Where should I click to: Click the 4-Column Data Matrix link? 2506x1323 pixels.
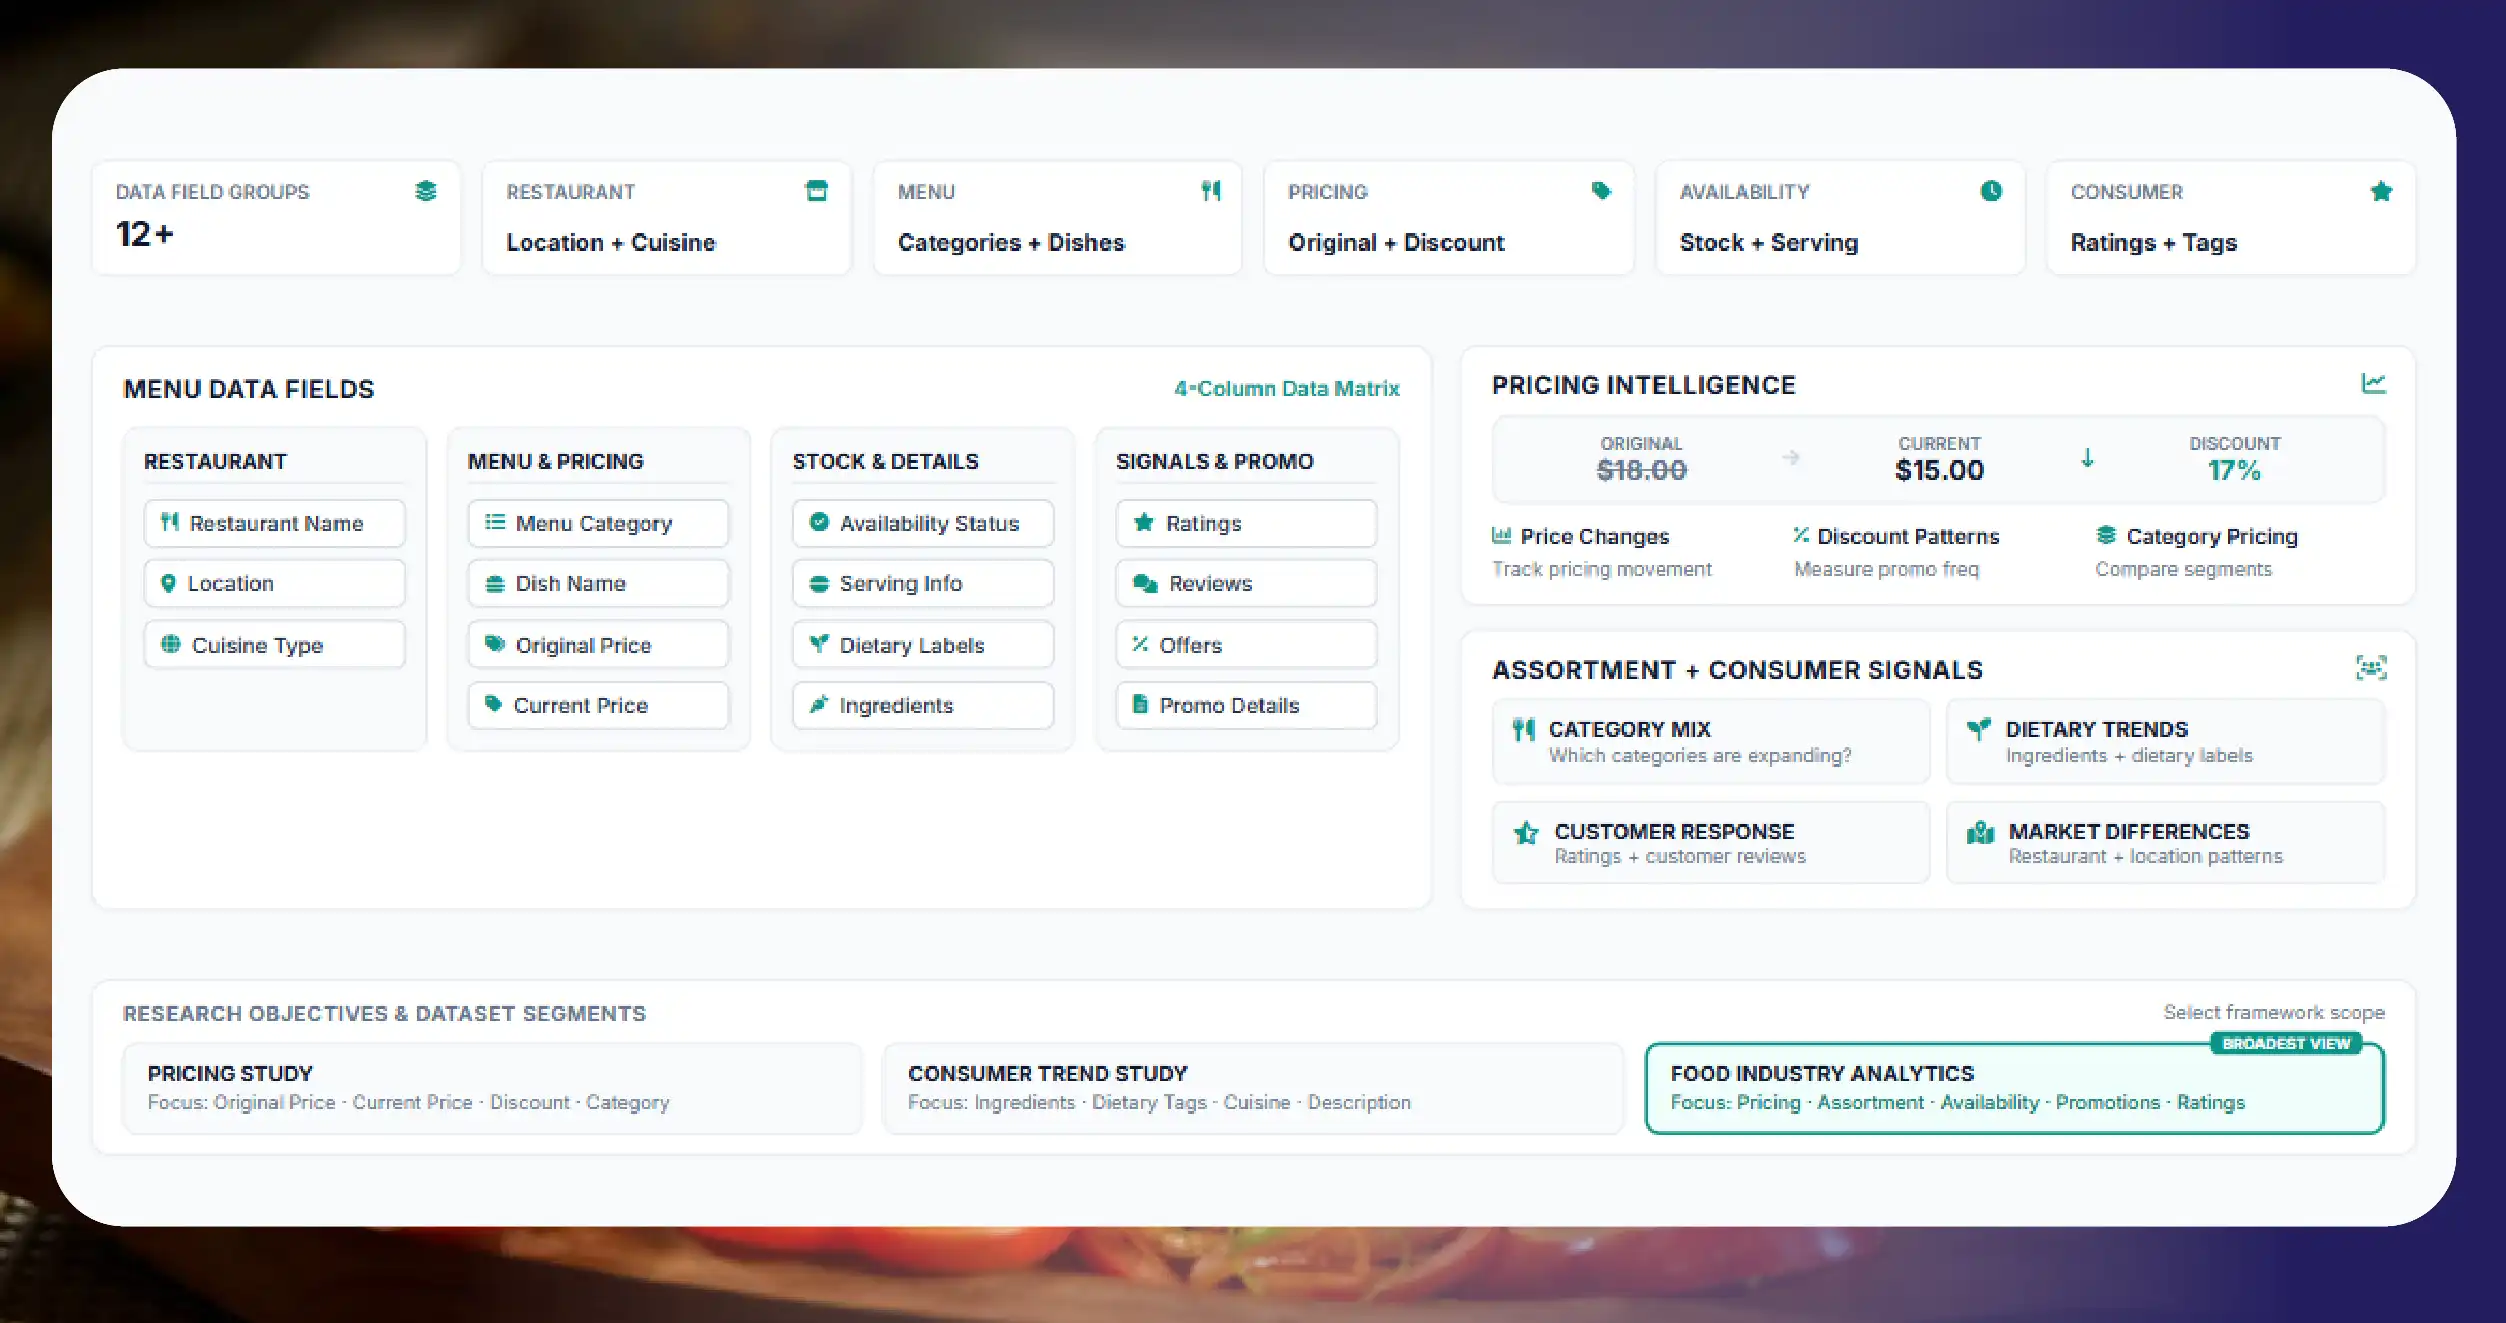tap(1287, 389)
